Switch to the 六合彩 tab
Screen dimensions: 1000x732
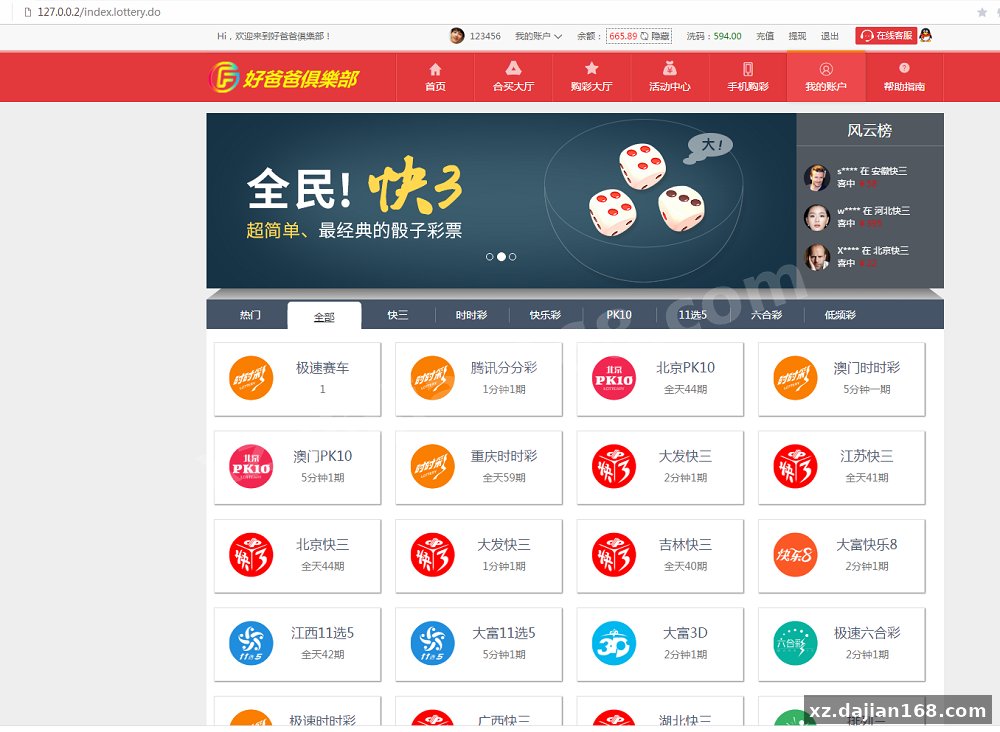[x=767, y=315]
